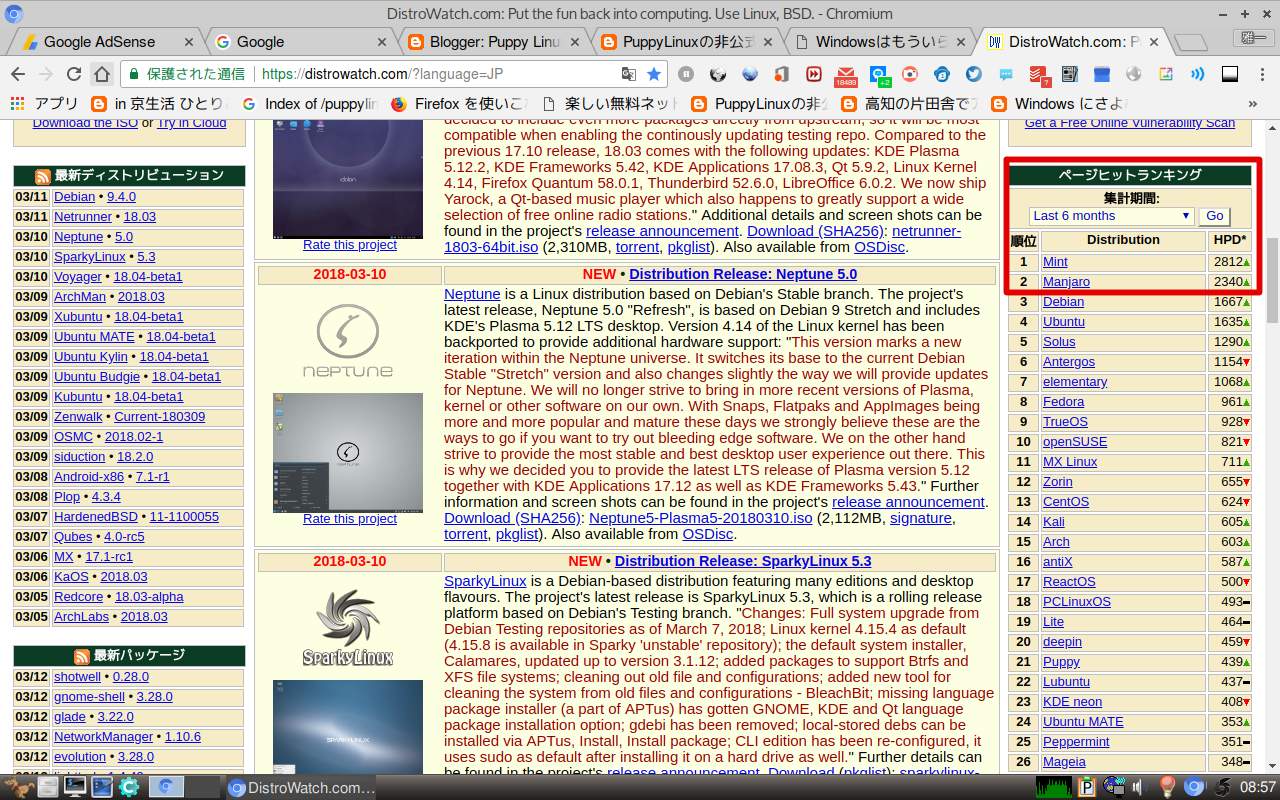Open the Firefox を使いこ bookmark
The width and height of the screenshot is (1280, 800).
tap(458, 103)
